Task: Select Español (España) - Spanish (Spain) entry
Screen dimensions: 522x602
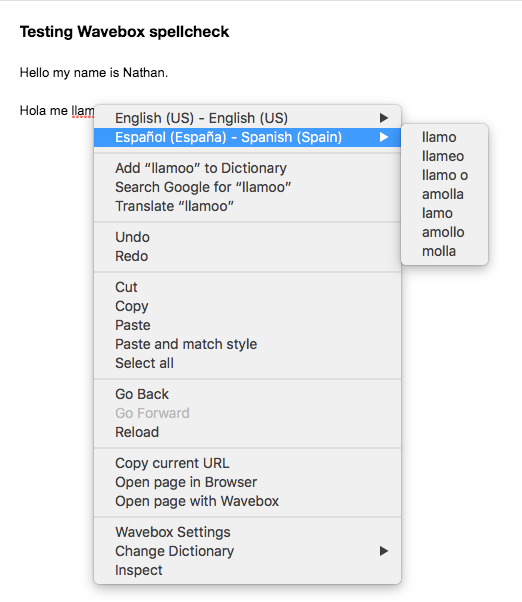Action: pyautogui.click(x=247, y=137)
